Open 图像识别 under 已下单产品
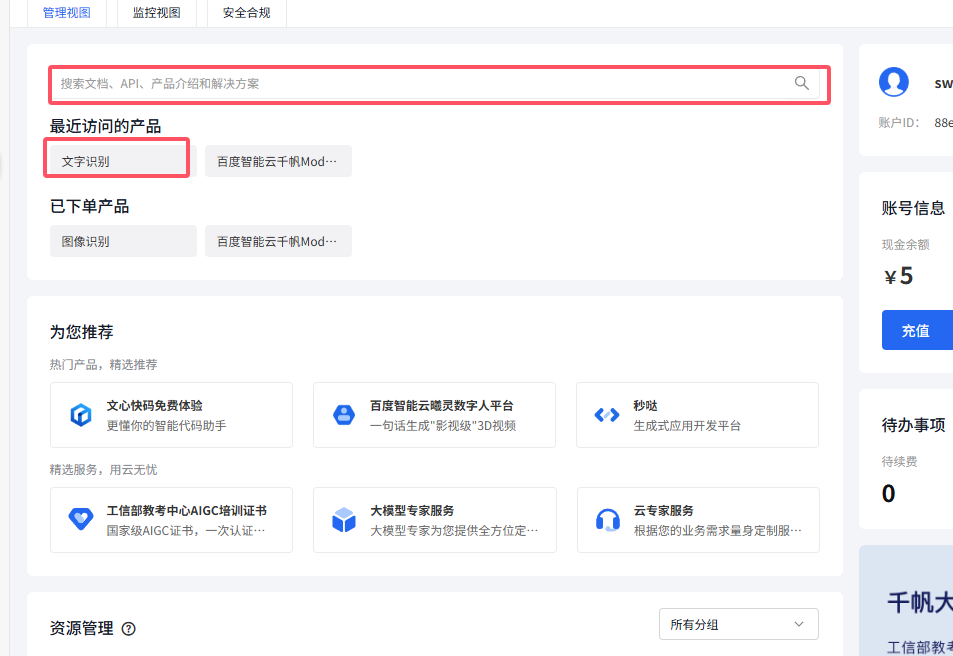 [x=123, y=241]
